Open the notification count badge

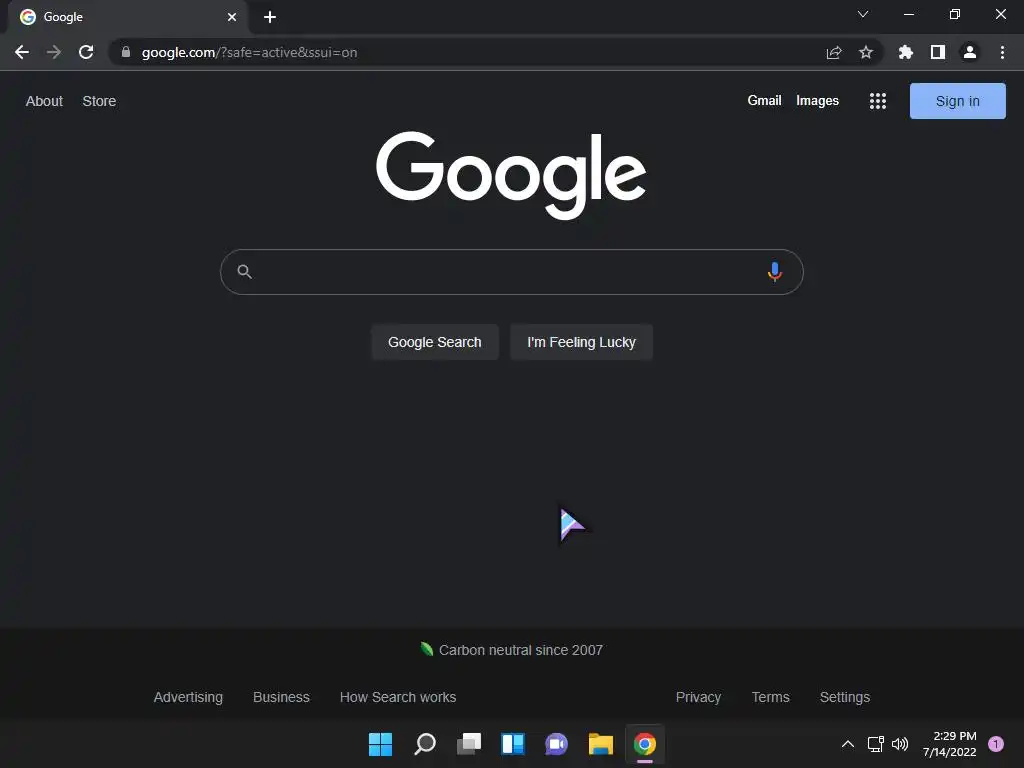click(x=995, y=744)
